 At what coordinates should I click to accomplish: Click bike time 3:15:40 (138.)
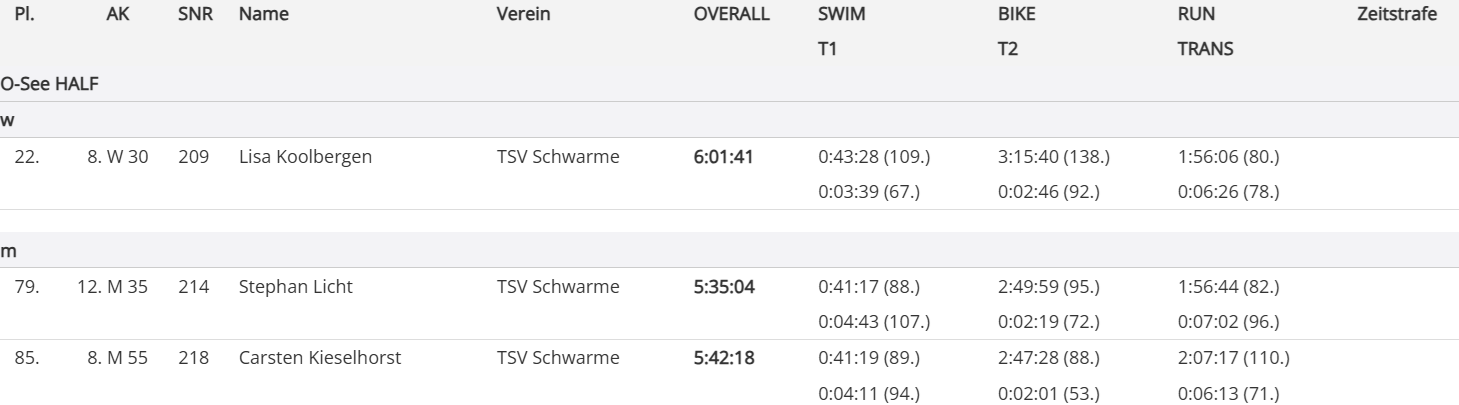pos(1053,157)
